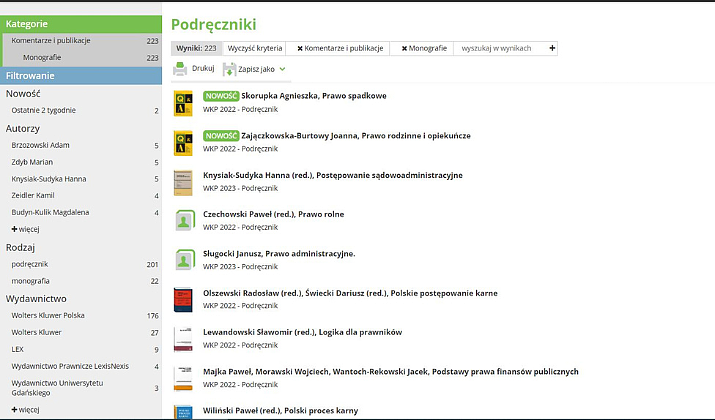Viewport: 715px width, 420px height.
Task: Open the cover thumbnail of Polskie postępowanie karne
Action: pyautogui.click(x=183, y=299)
